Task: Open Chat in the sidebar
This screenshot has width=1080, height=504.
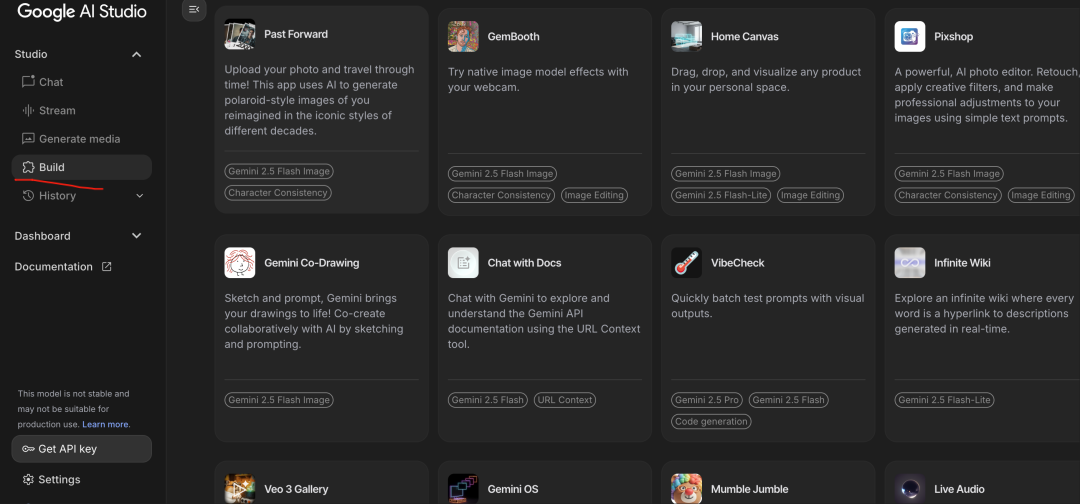Action: (51, 82)
